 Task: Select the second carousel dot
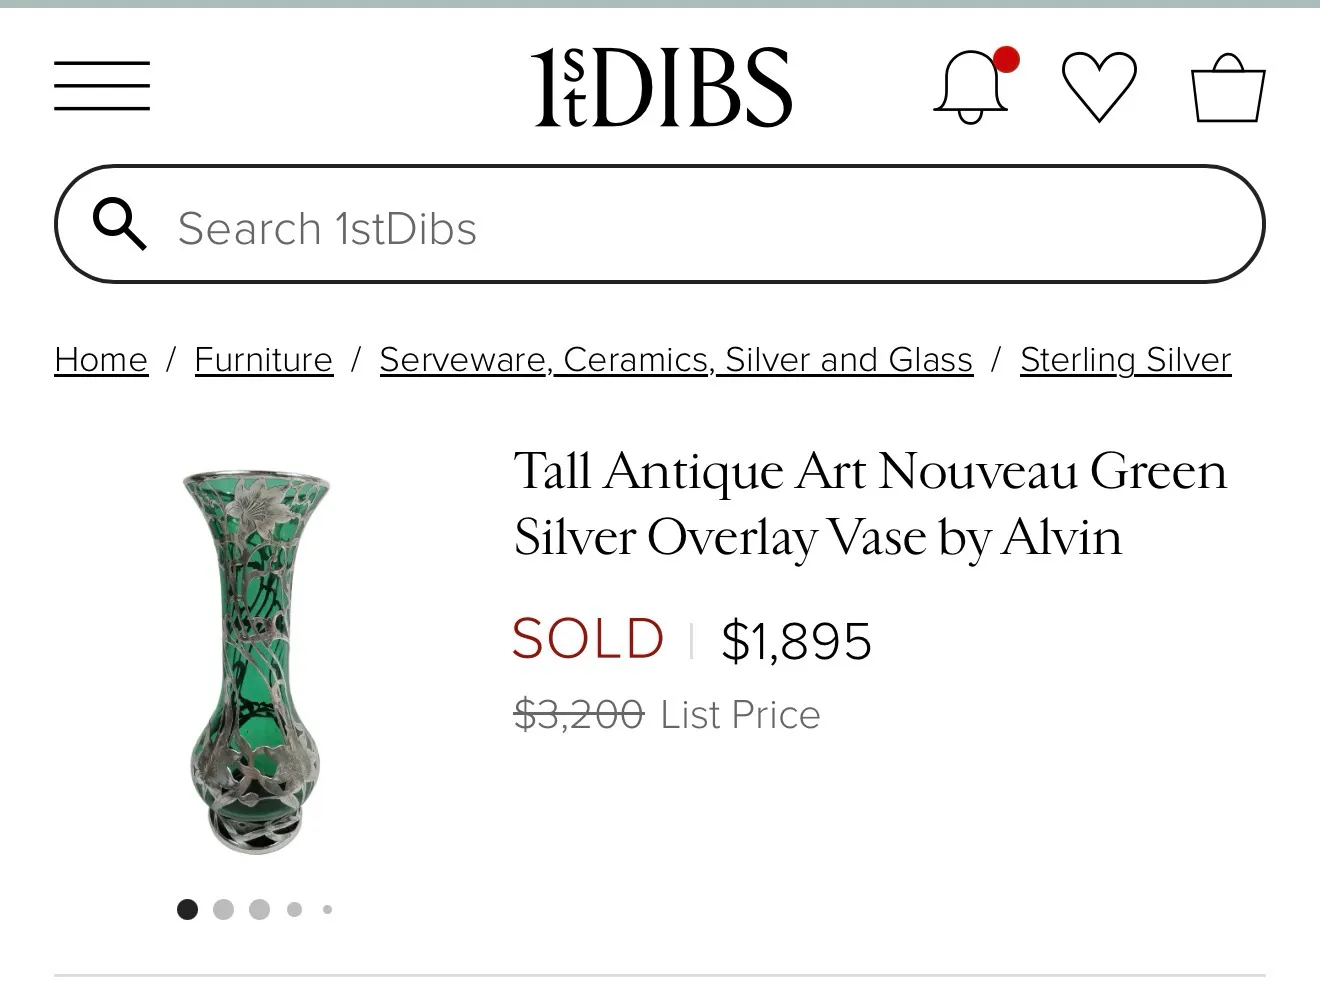click(x=223, y=909)
